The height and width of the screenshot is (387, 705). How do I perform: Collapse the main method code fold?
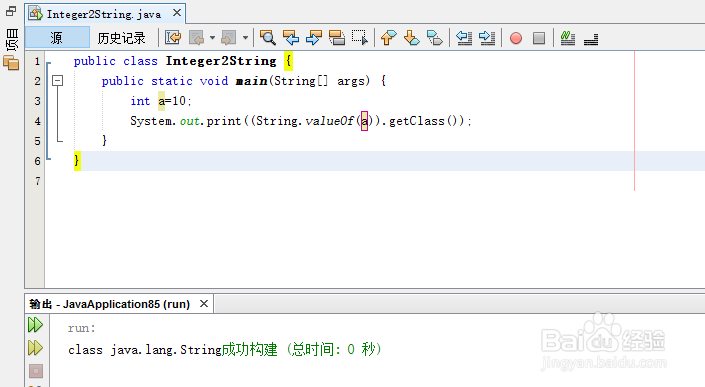point(58,80)
